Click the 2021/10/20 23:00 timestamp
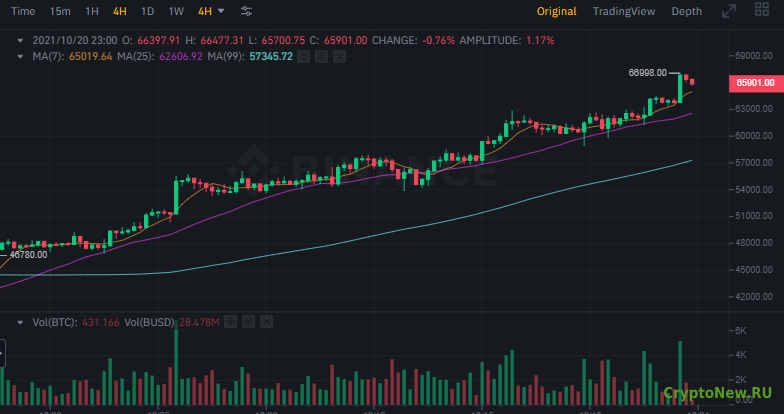 coord(75,40)
